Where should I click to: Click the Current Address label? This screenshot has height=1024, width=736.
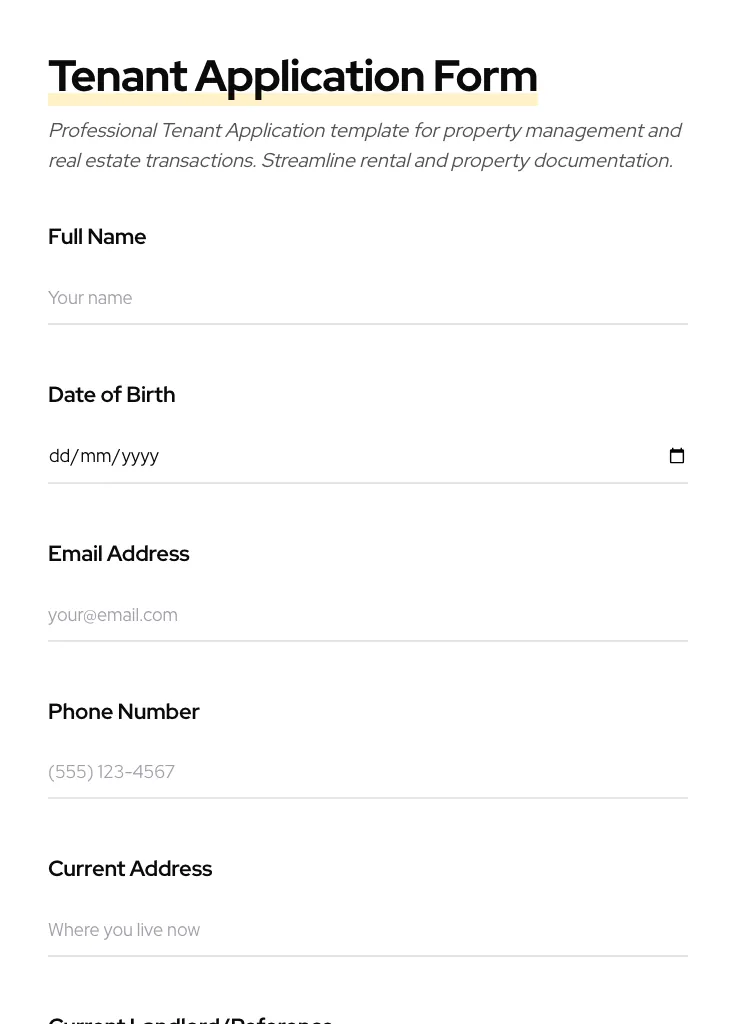[130, 869]
